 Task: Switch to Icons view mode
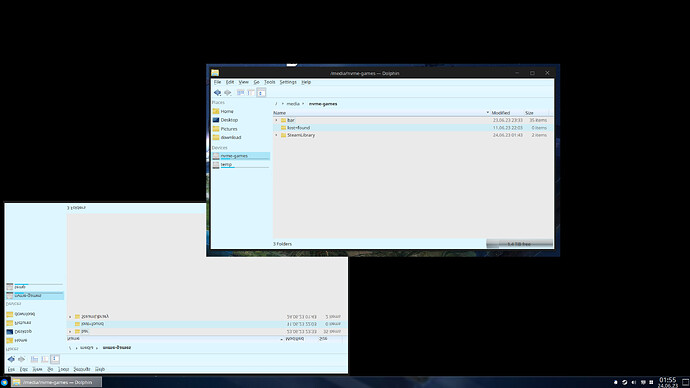(240, 92)
